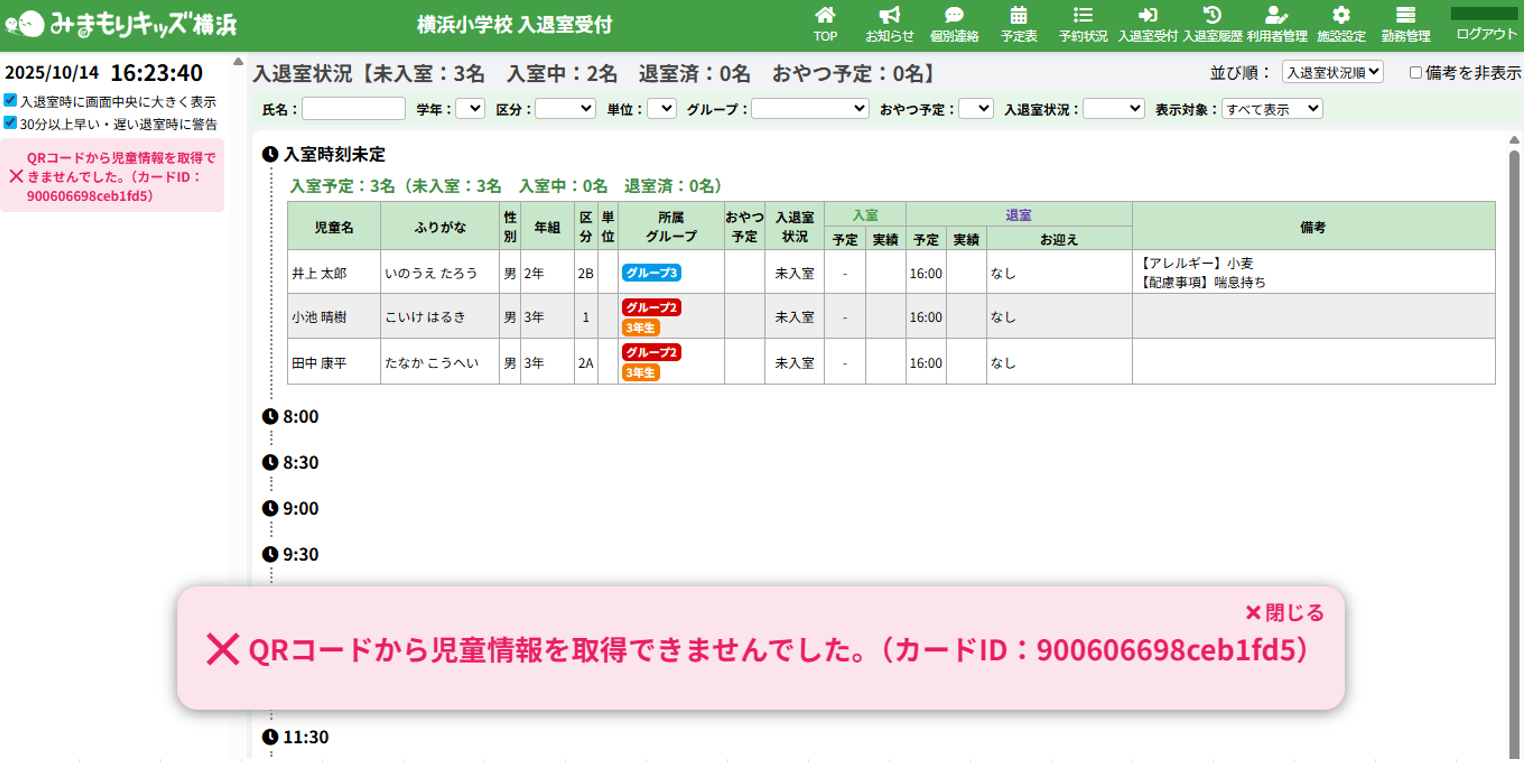Screen dimensions: 1524x762
Task: Open the 並び順 sort dropdown
Action: point(1332,72)
